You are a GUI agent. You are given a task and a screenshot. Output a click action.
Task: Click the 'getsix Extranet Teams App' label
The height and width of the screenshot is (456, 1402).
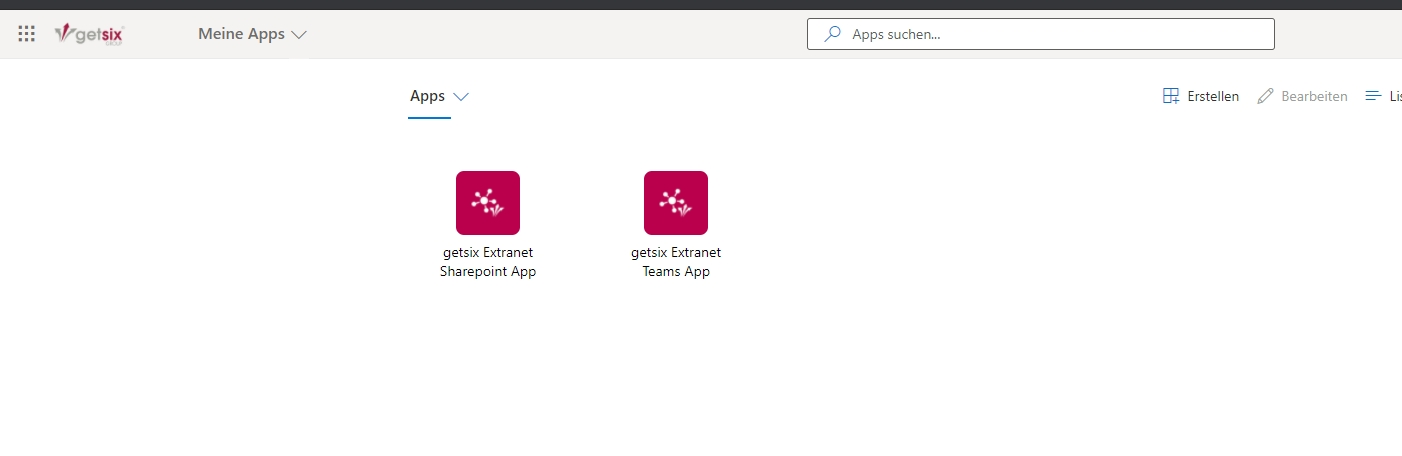[676, 262]
